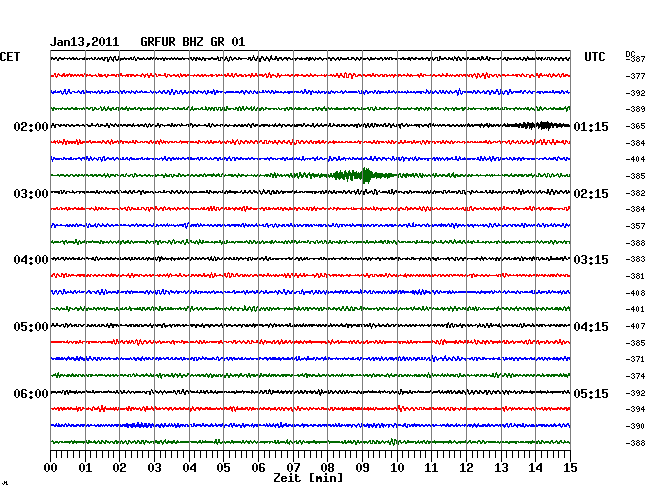This screenshot has height=494, width=650.
Task: Click the DC offset value -357
Action: coord(635,226)
